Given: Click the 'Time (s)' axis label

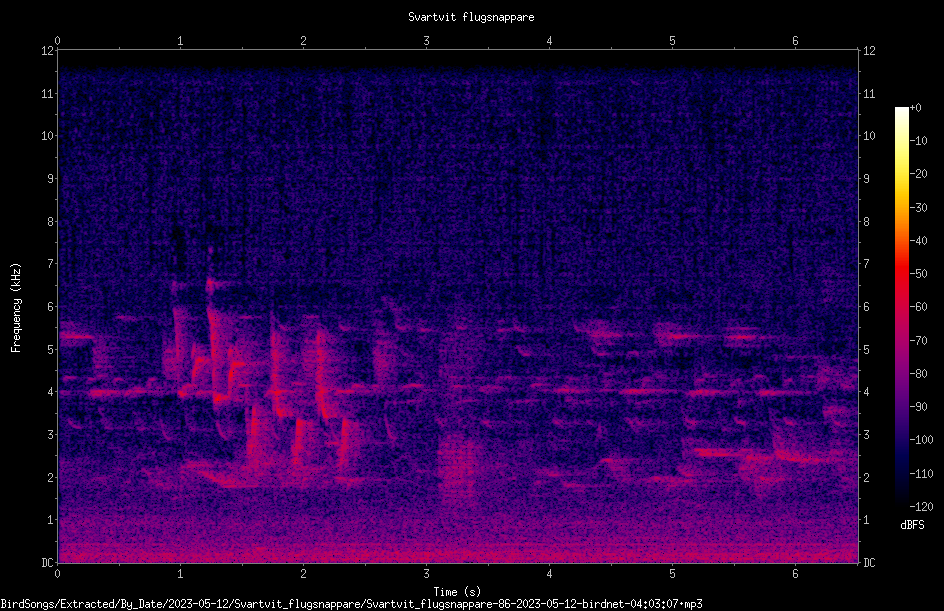Looking at the screenshot, I should pyautogui.click(x=457, y=592).
